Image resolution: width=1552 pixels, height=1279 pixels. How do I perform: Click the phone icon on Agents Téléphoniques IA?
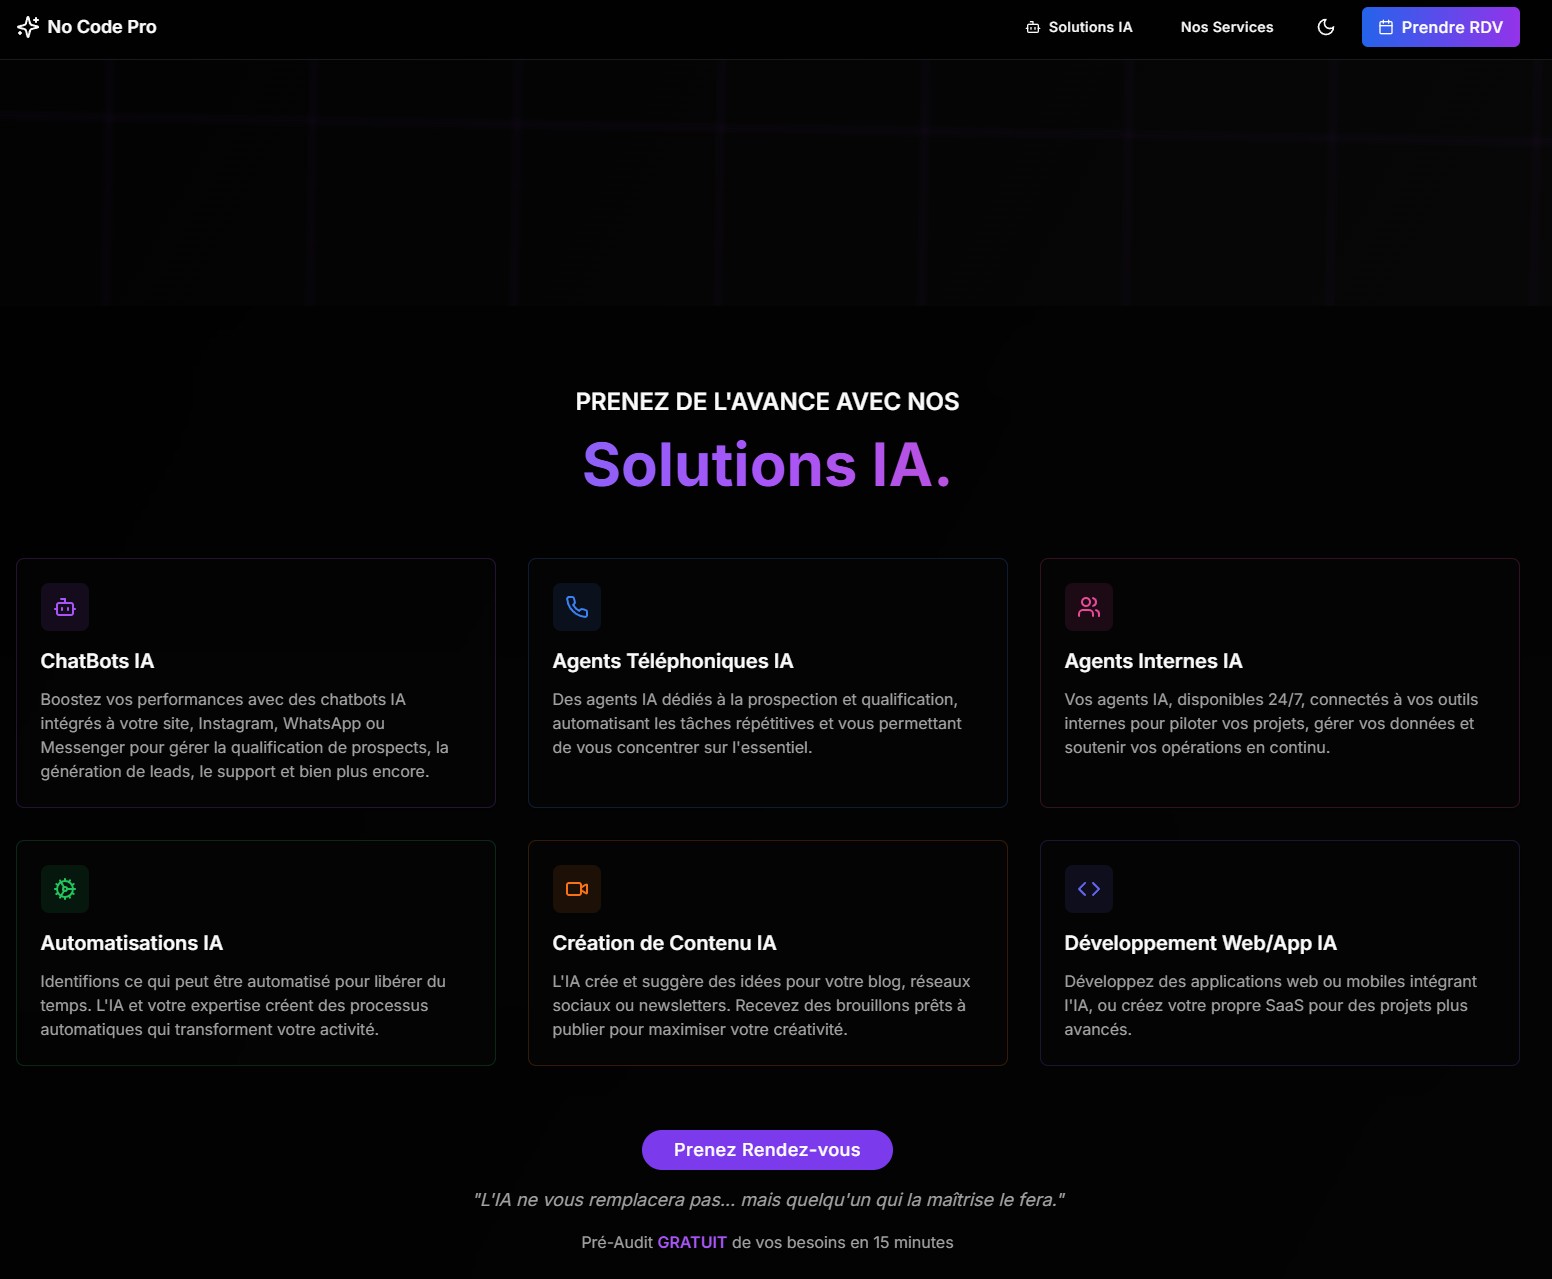point(577,607)
